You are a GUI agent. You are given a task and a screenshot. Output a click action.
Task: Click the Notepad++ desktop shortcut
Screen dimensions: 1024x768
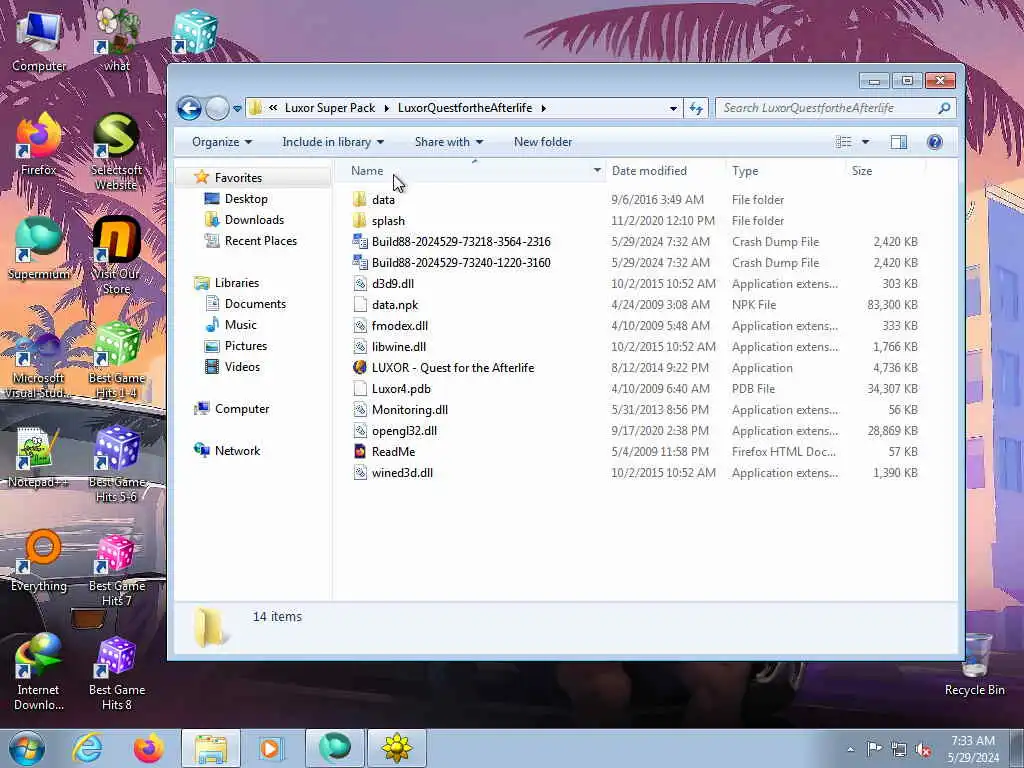click(x=38, y=457)
